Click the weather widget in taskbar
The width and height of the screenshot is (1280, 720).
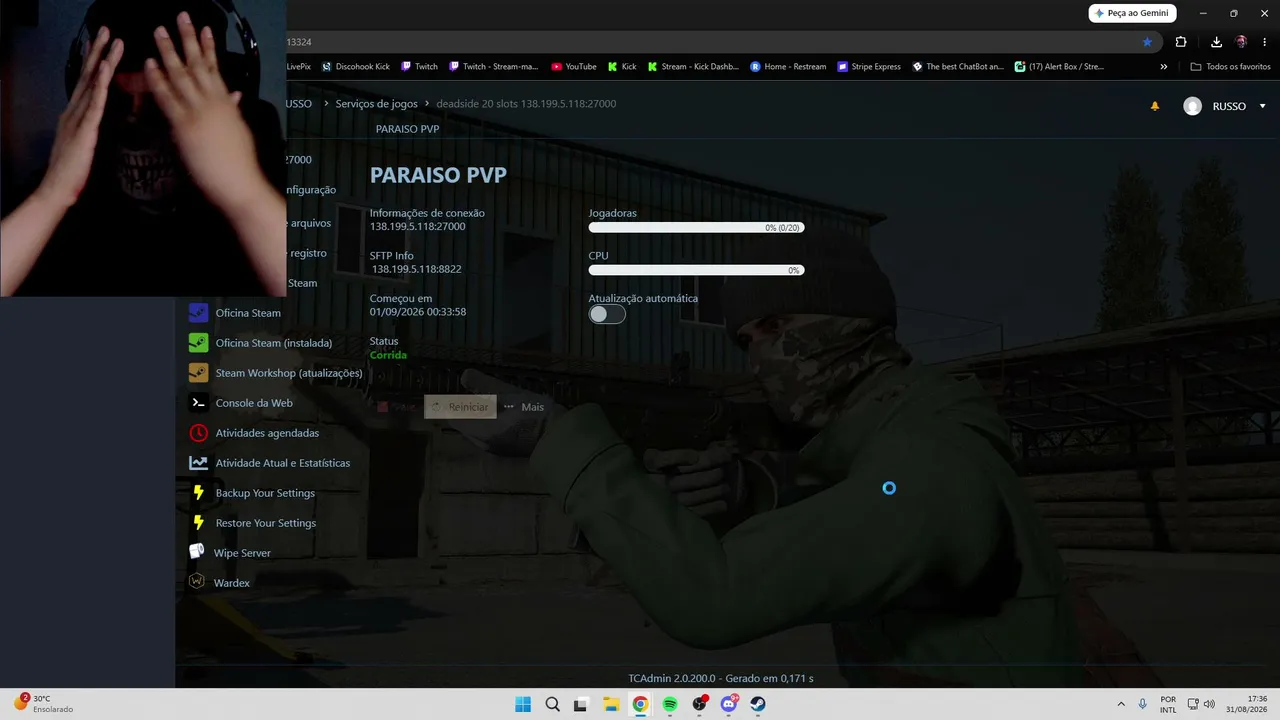[42, 704]
